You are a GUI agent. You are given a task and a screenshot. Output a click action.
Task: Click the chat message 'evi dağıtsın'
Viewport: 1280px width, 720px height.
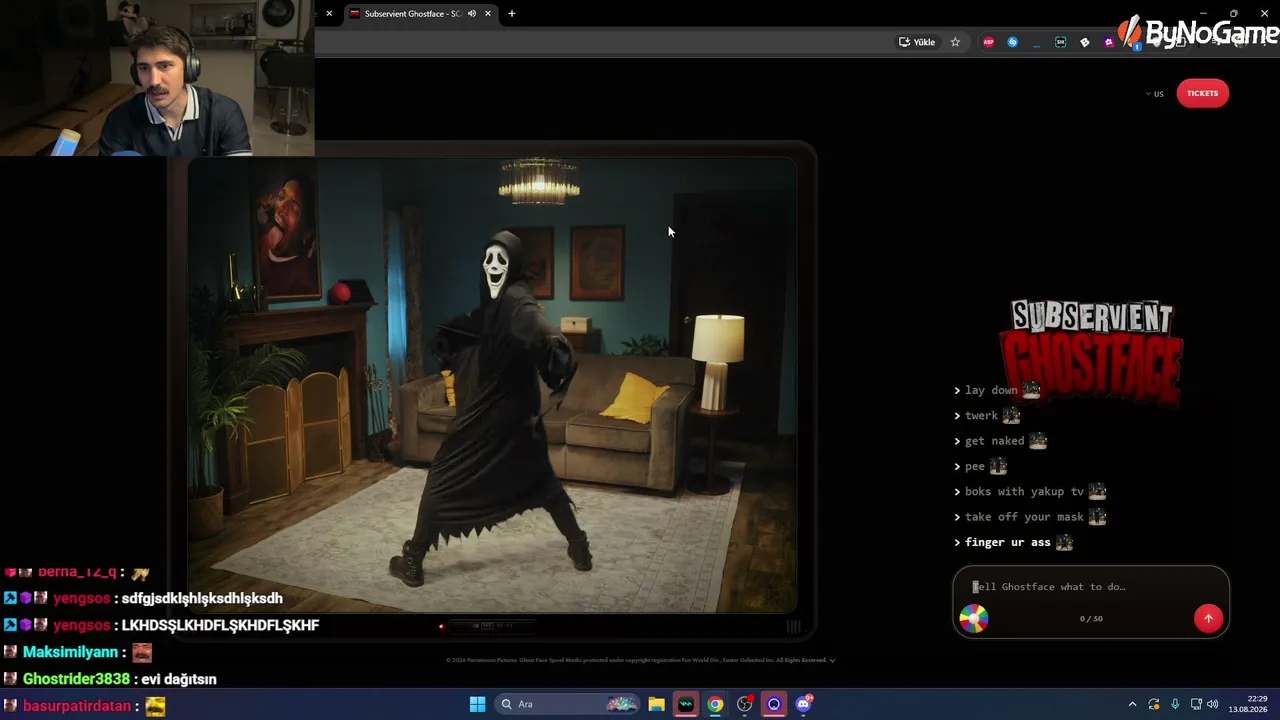[179, 679]
